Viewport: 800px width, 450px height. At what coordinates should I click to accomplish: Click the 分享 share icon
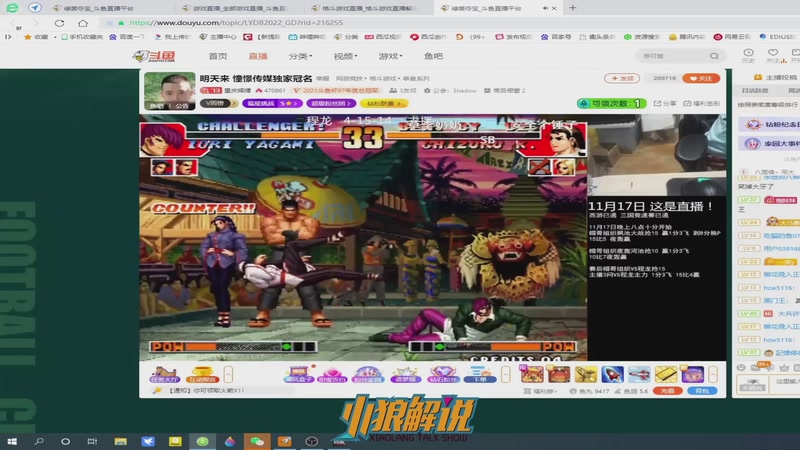point(665,104)
